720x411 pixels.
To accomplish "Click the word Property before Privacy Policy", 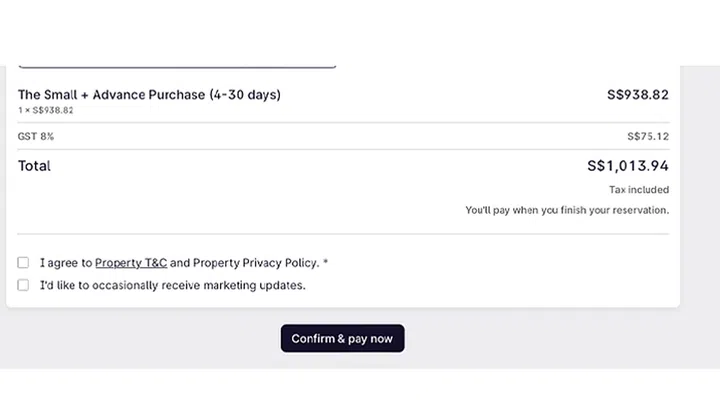I will pos(216,263).
